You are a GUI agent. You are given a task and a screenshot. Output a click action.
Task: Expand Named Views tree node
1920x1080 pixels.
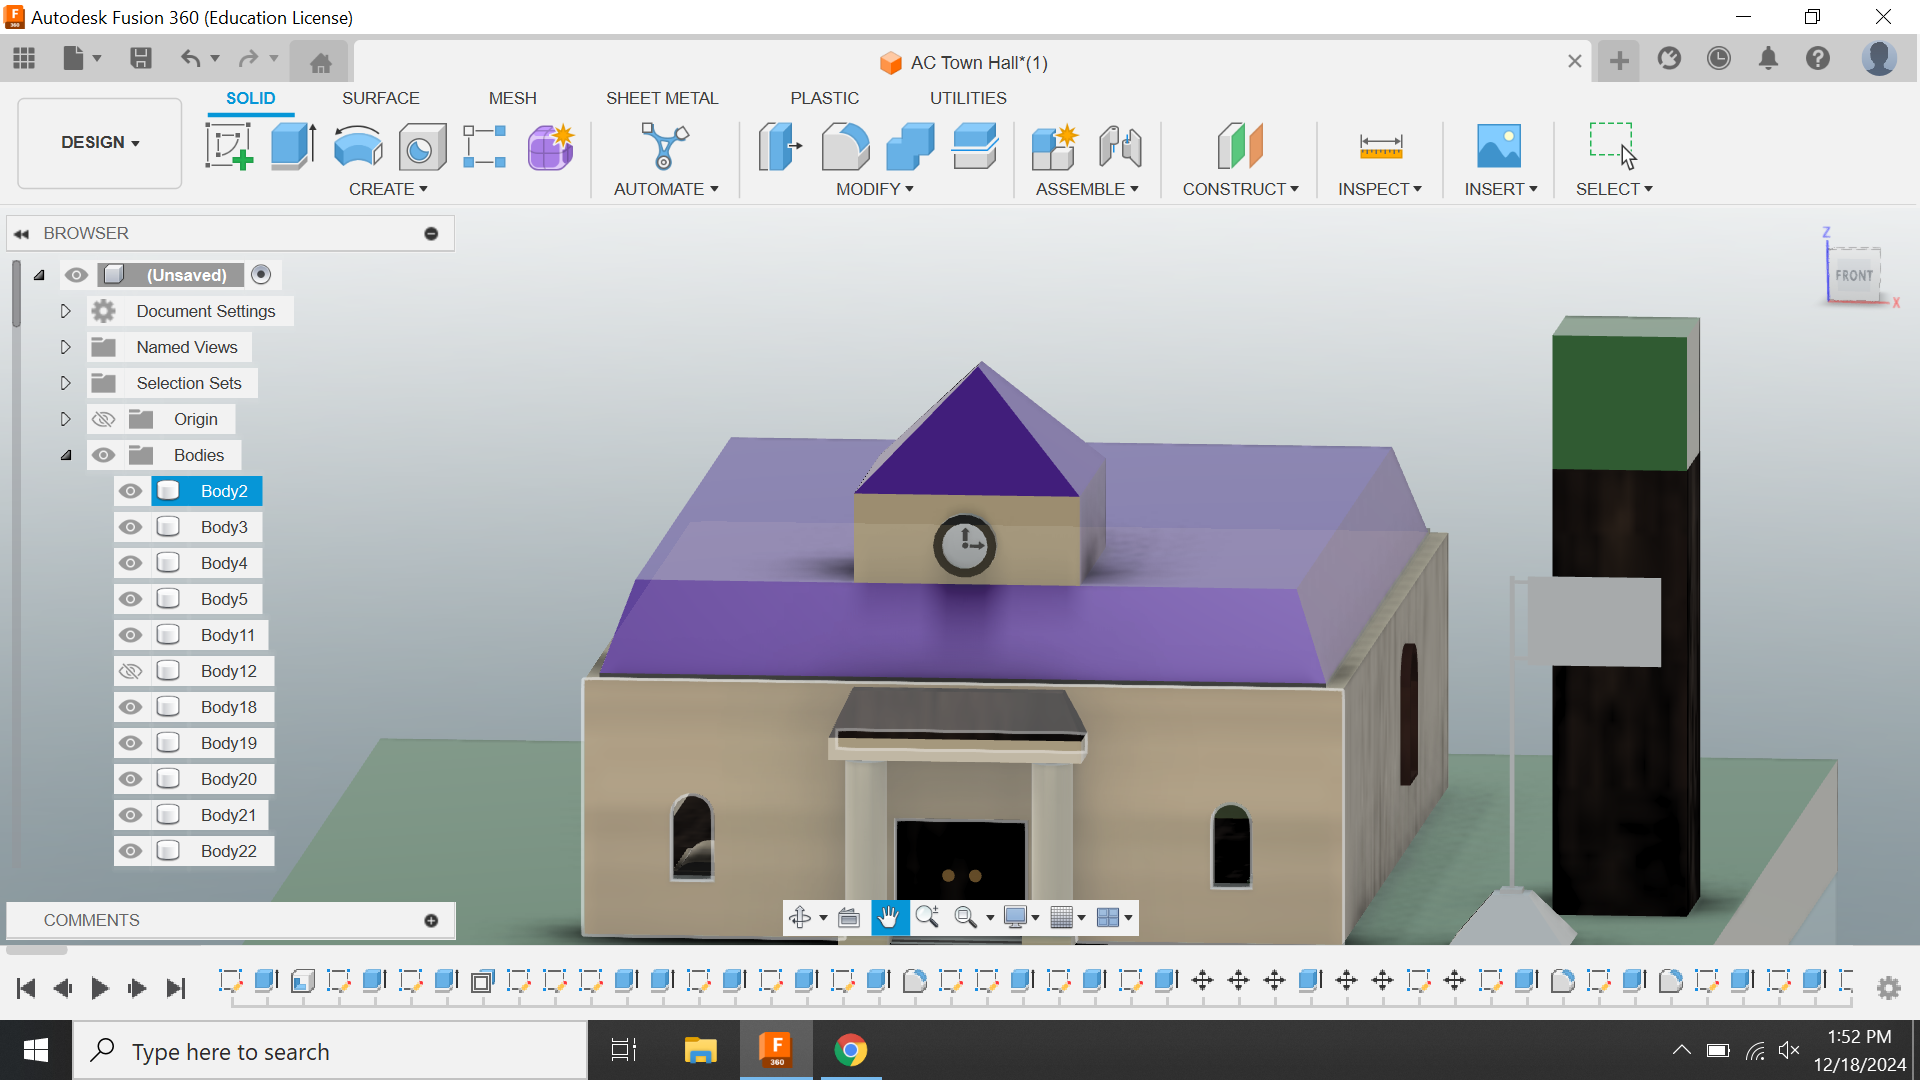65,347
